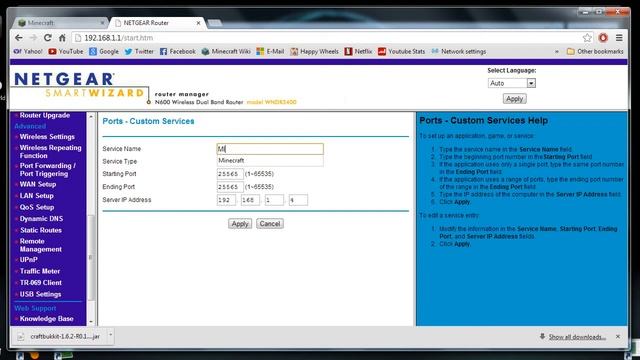Bookmark page with star icon
Screen dimensions: 640x360
click(x=587, y=38)
